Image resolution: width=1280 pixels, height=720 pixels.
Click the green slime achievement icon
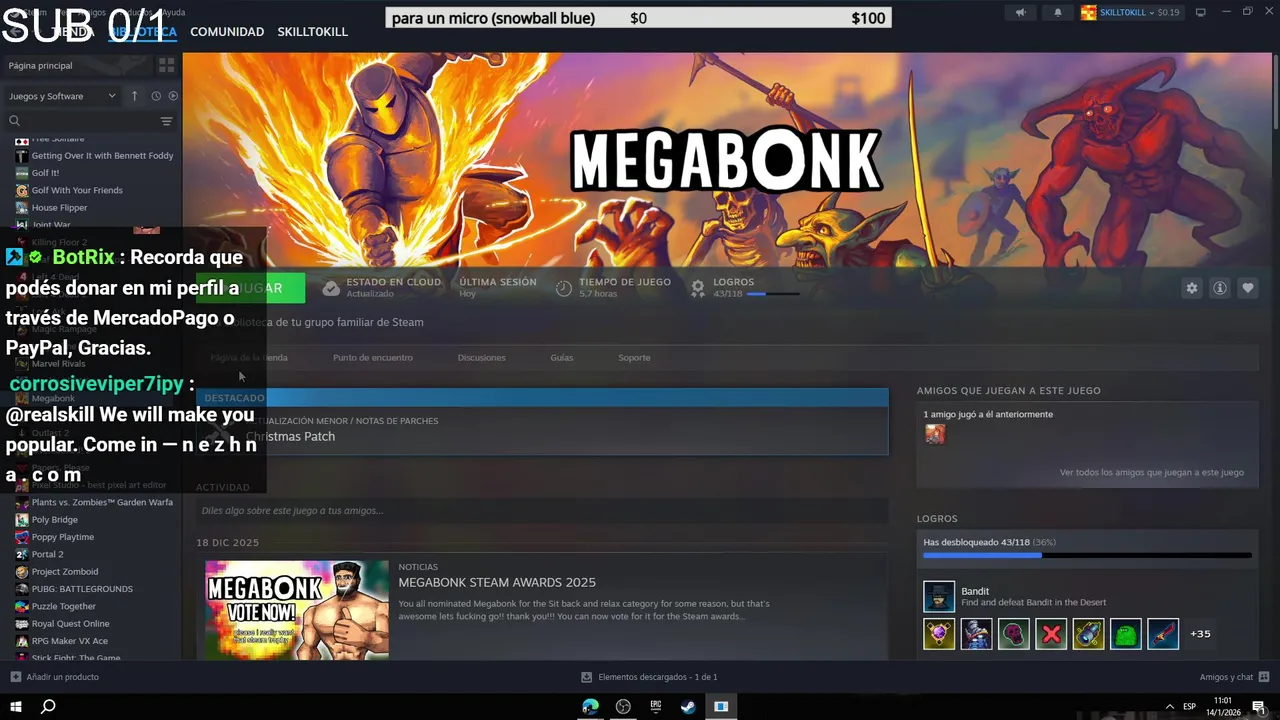(1126, 634)
